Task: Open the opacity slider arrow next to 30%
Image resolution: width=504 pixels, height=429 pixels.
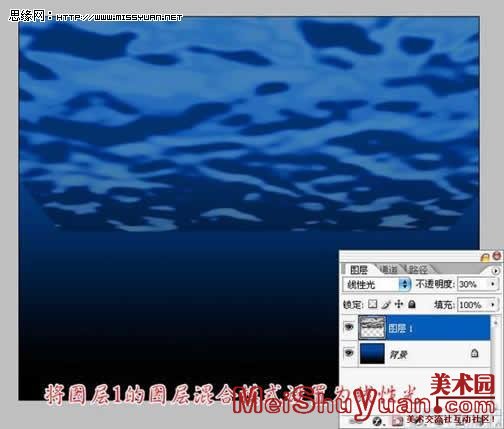Action: tap(493, 284)
